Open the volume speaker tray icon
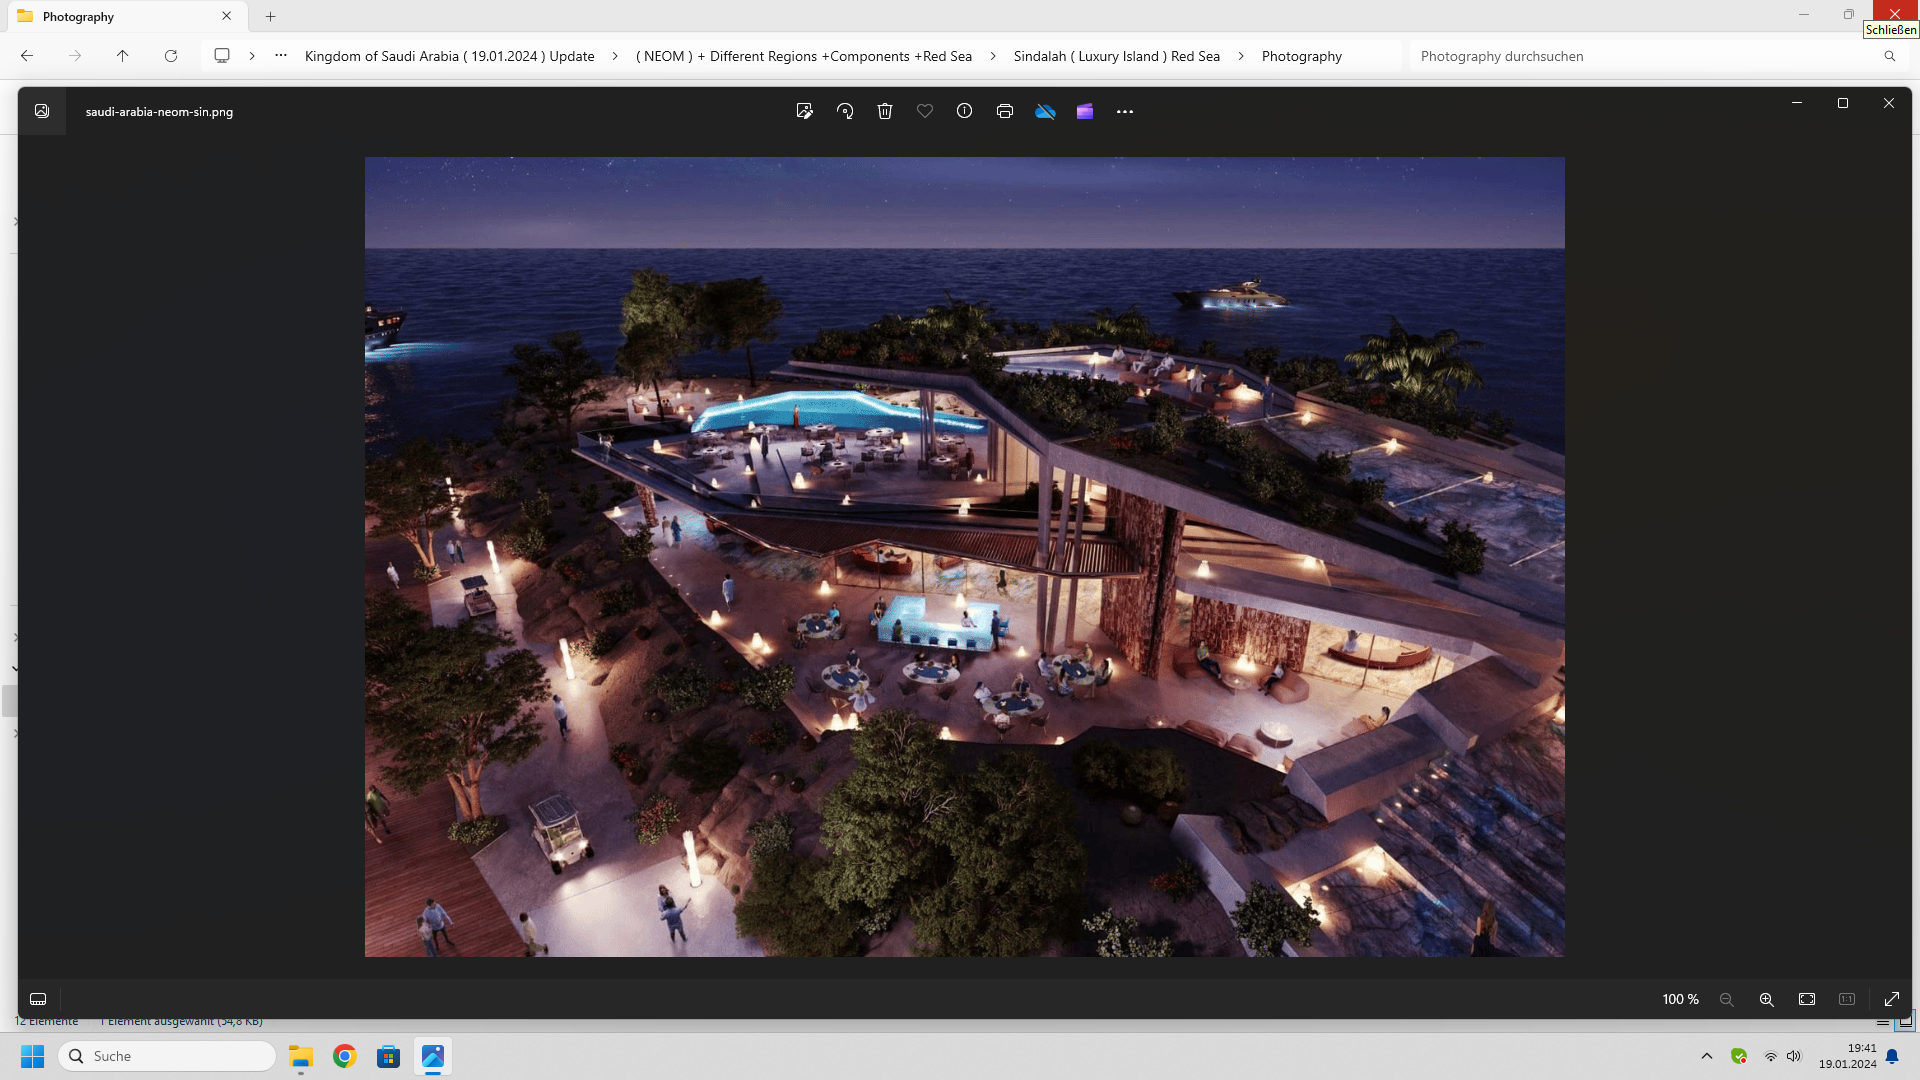The image size is (1920, 1080). [x=1794, y=1056]
